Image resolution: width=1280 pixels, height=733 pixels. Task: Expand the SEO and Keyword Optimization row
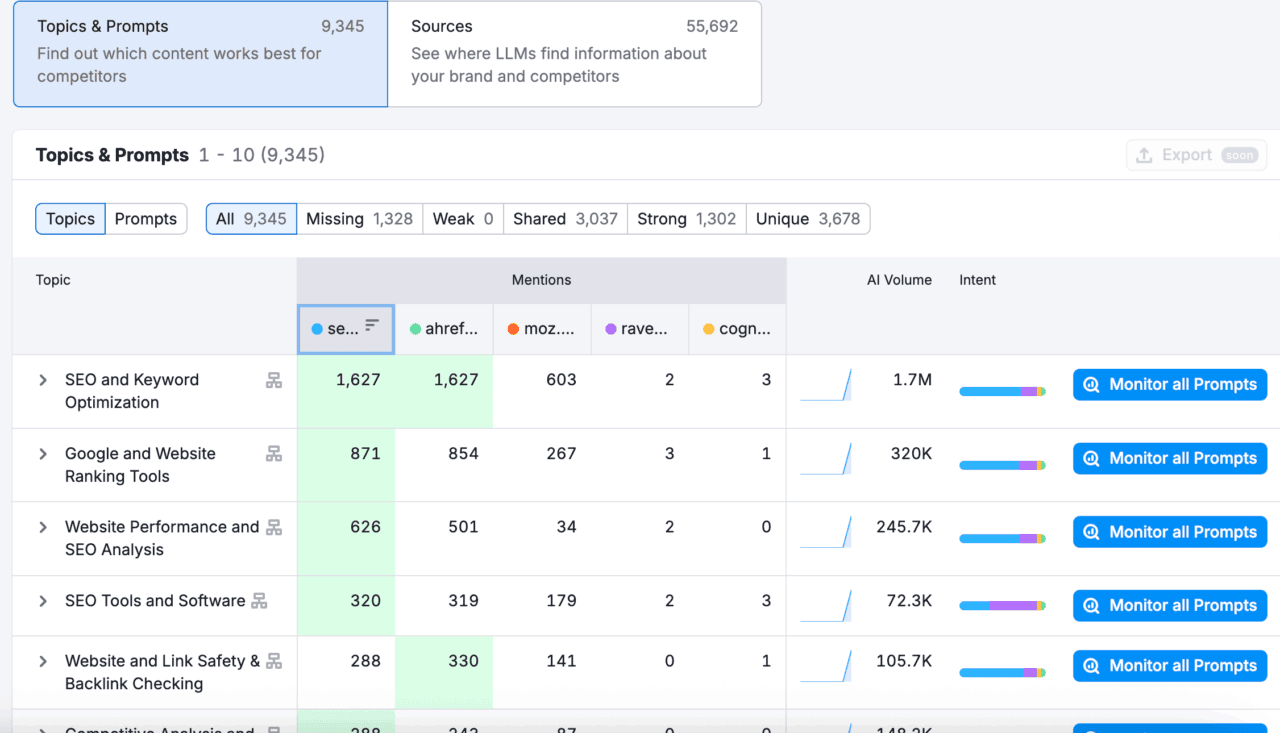point(43,380)
